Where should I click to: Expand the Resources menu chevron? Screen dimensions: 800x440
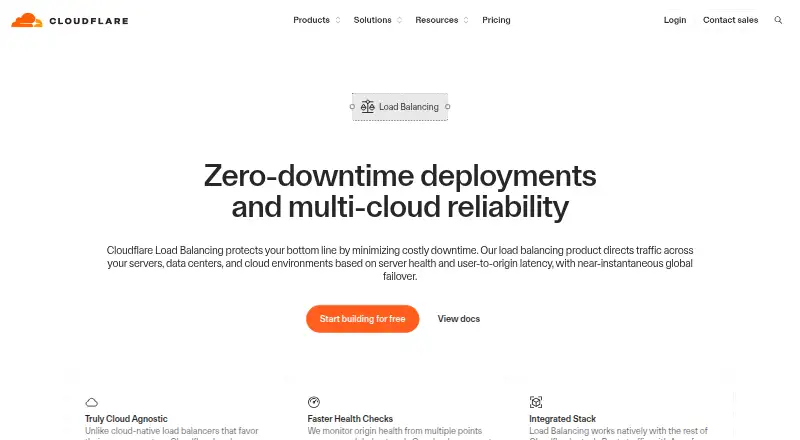pyautogui.click(x=466, y=20)
